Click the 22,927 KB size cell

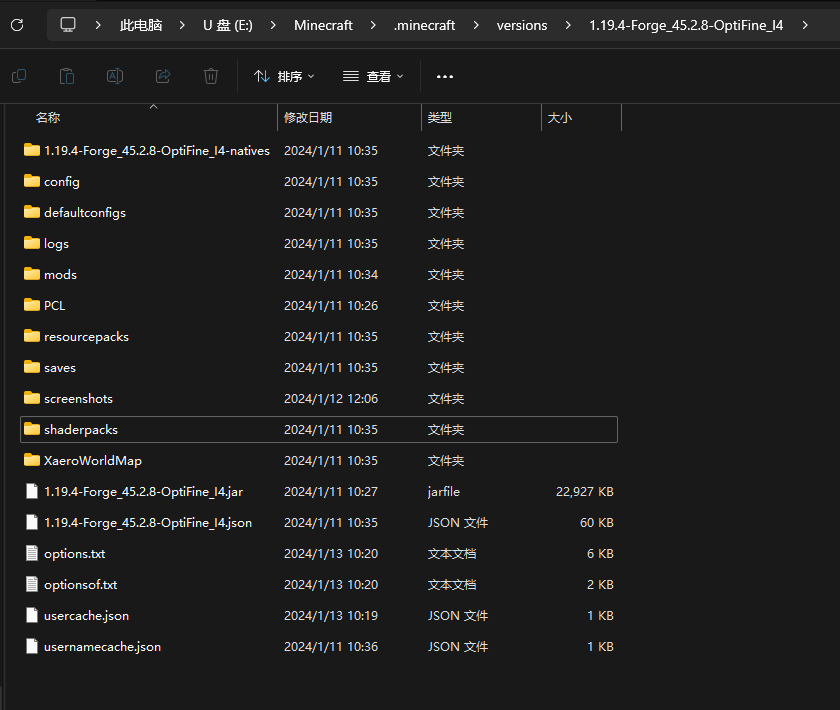pos(584,491)
